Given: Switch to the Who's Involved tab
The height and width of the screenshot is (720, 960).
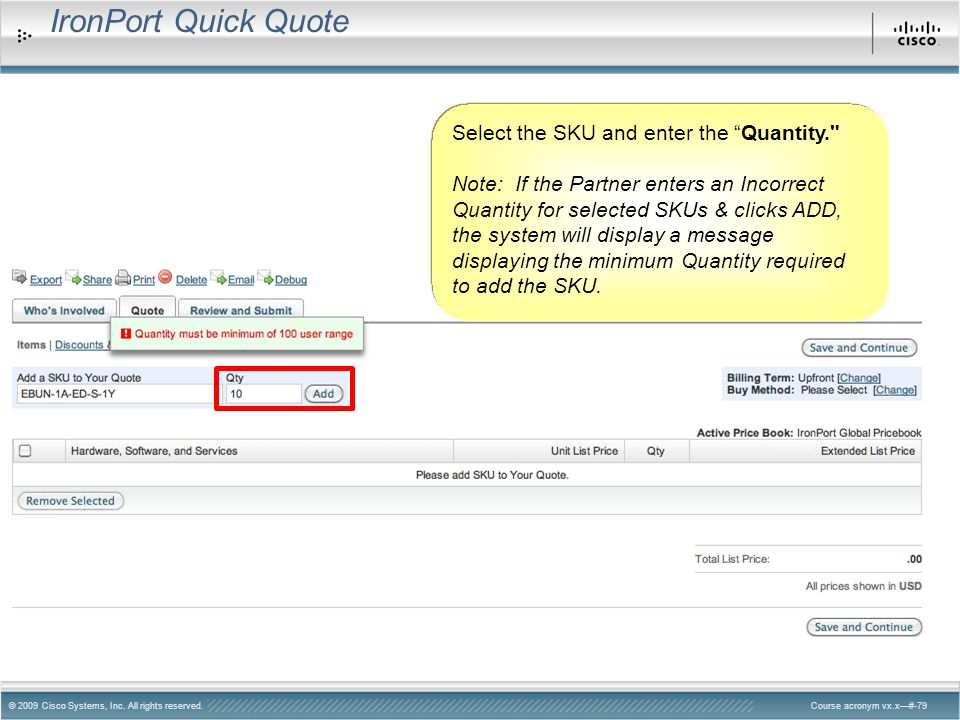Looking at the screenshot, I should pyautogui.click(x=64, y=311).
